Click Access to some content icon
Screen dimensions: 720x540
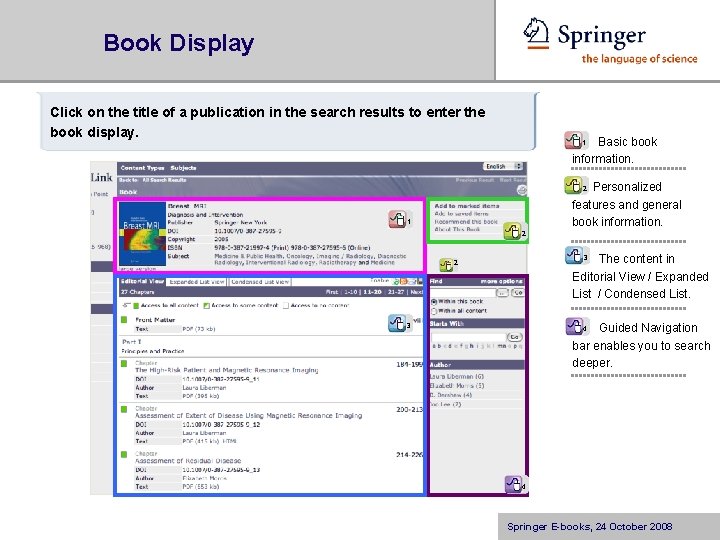pos(207,306)
